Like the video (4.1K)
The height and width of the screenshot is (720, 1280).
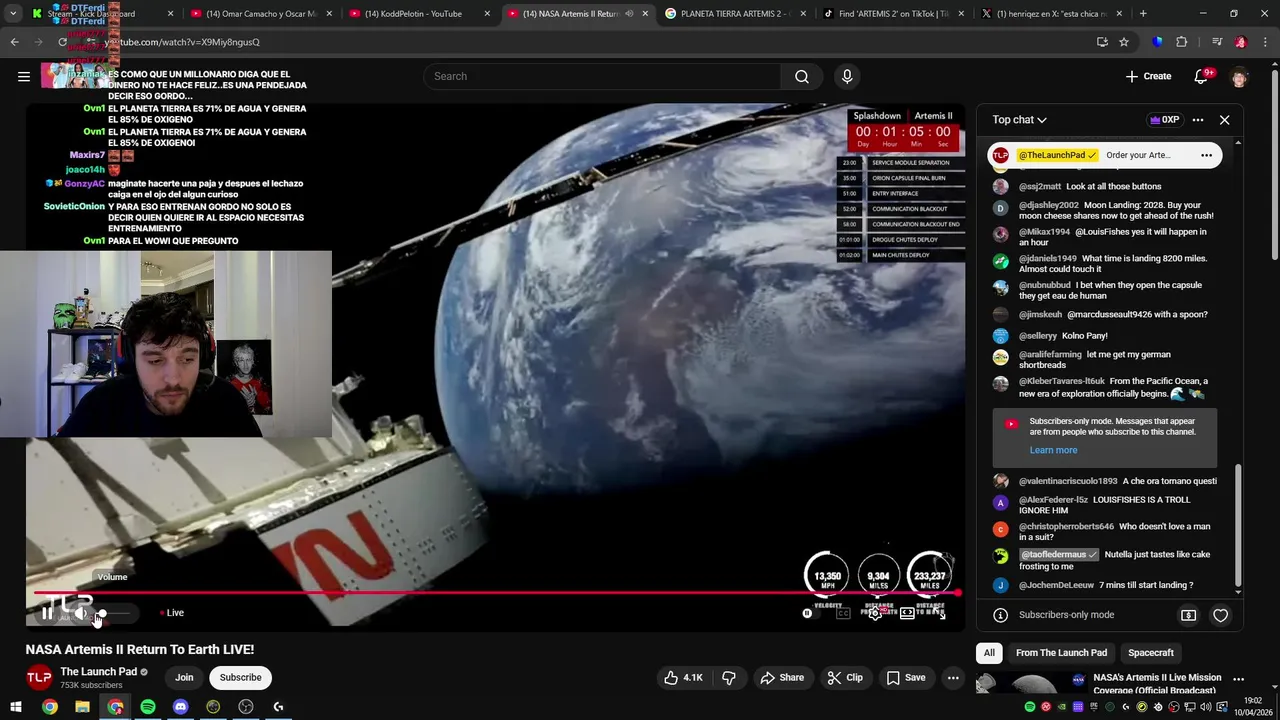(x=683, y=678)
